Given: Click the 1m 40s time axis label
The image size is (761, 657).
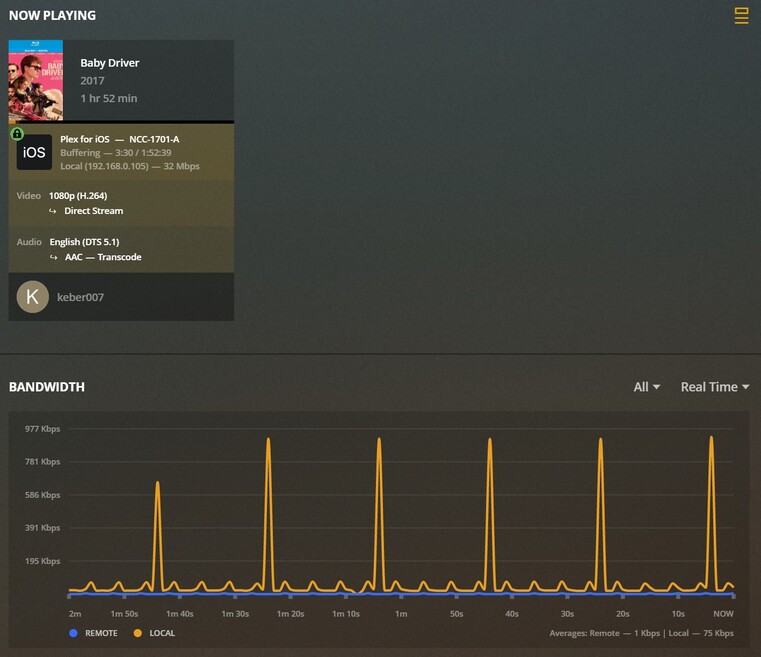Looking at the screenshot, I should [180, 614].
